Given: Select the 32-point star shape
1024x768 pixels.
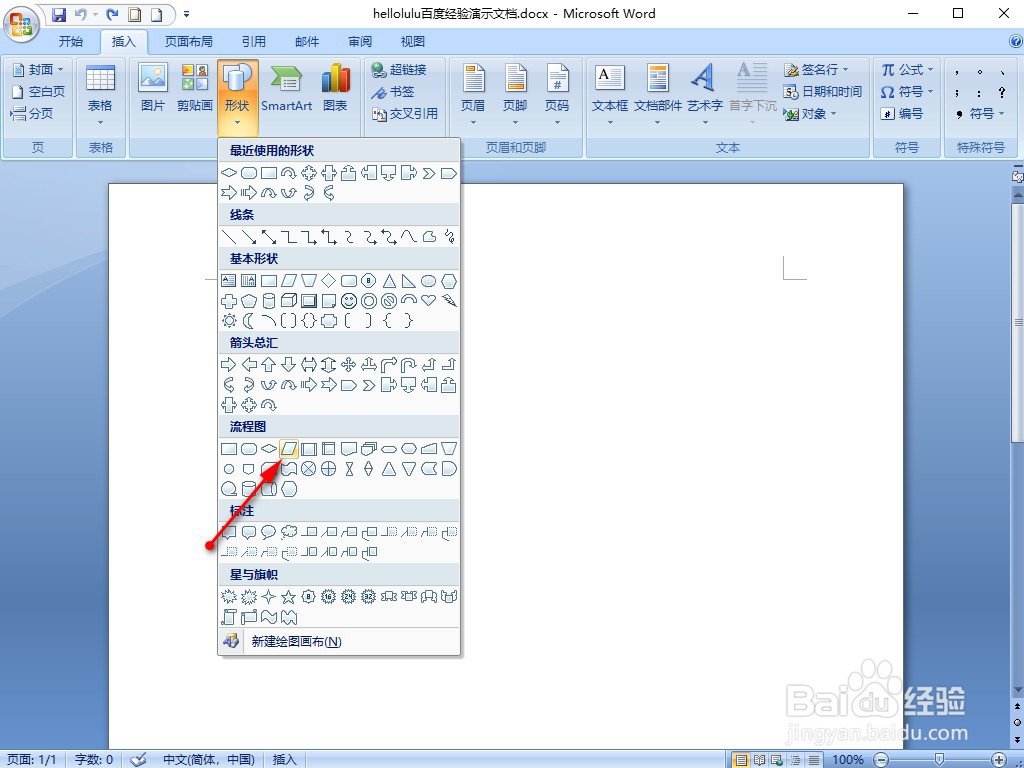Looking at the screenshot, I should click(369, 596).
